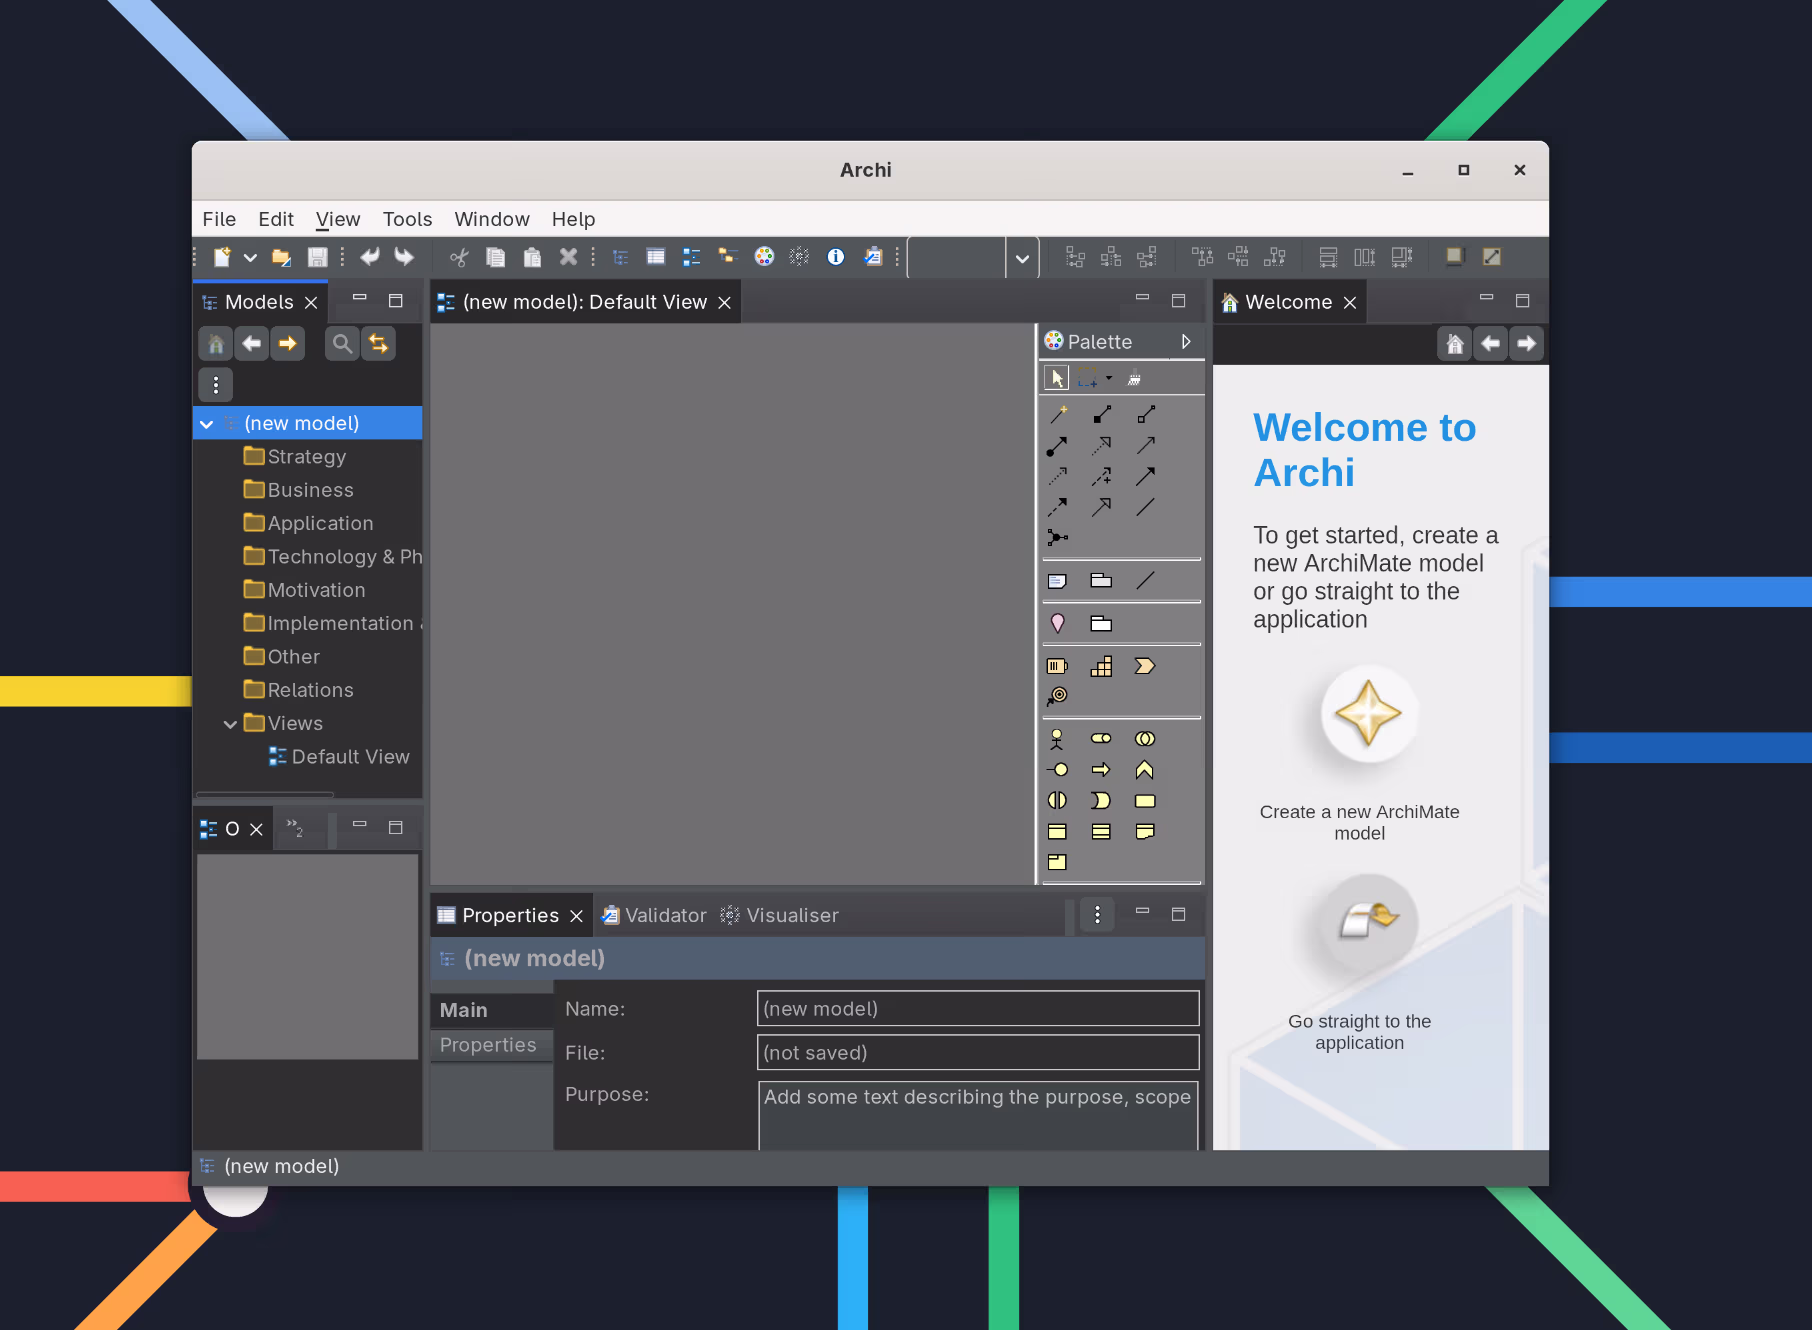Screen dimensions: 1812x1330
Task: Select the Business Interface element
Action: coord(1058,770)
